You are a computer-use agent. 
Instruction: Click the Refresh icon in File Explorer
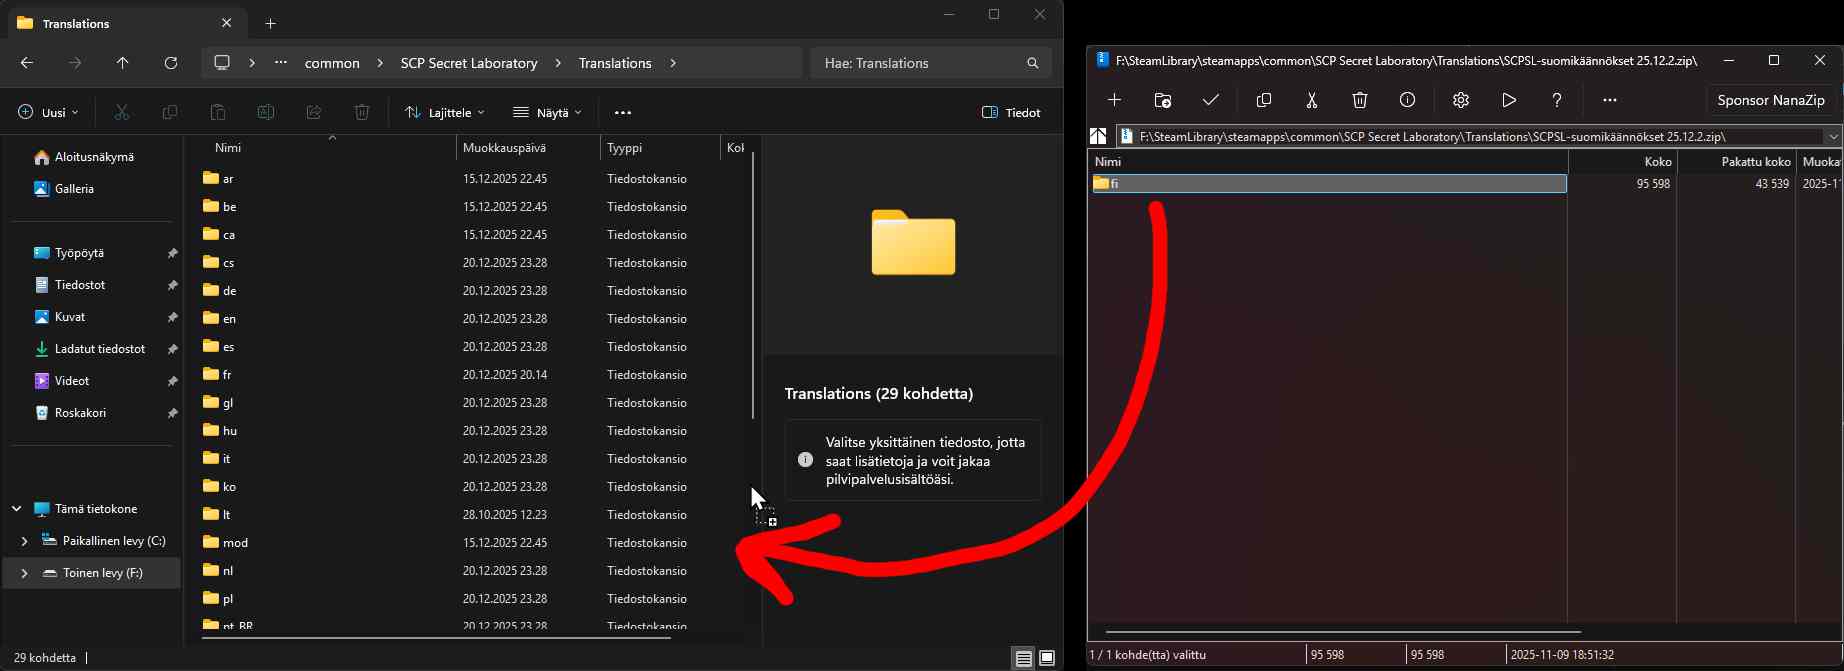point(171,63)
